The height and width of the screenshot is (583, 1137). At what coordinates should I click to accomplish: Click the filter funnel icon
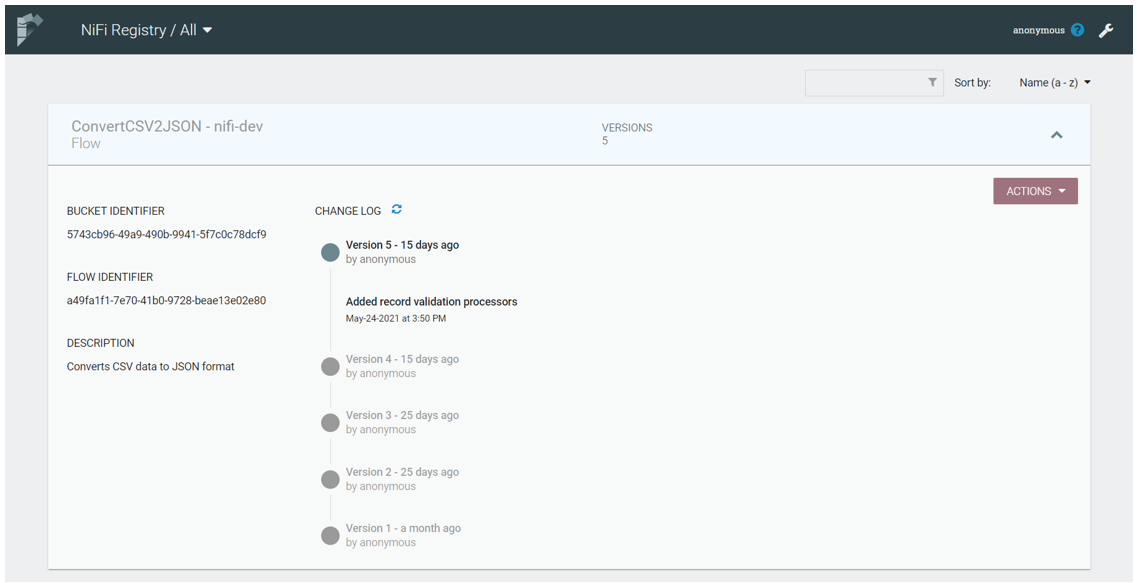(x=933, y=83)
